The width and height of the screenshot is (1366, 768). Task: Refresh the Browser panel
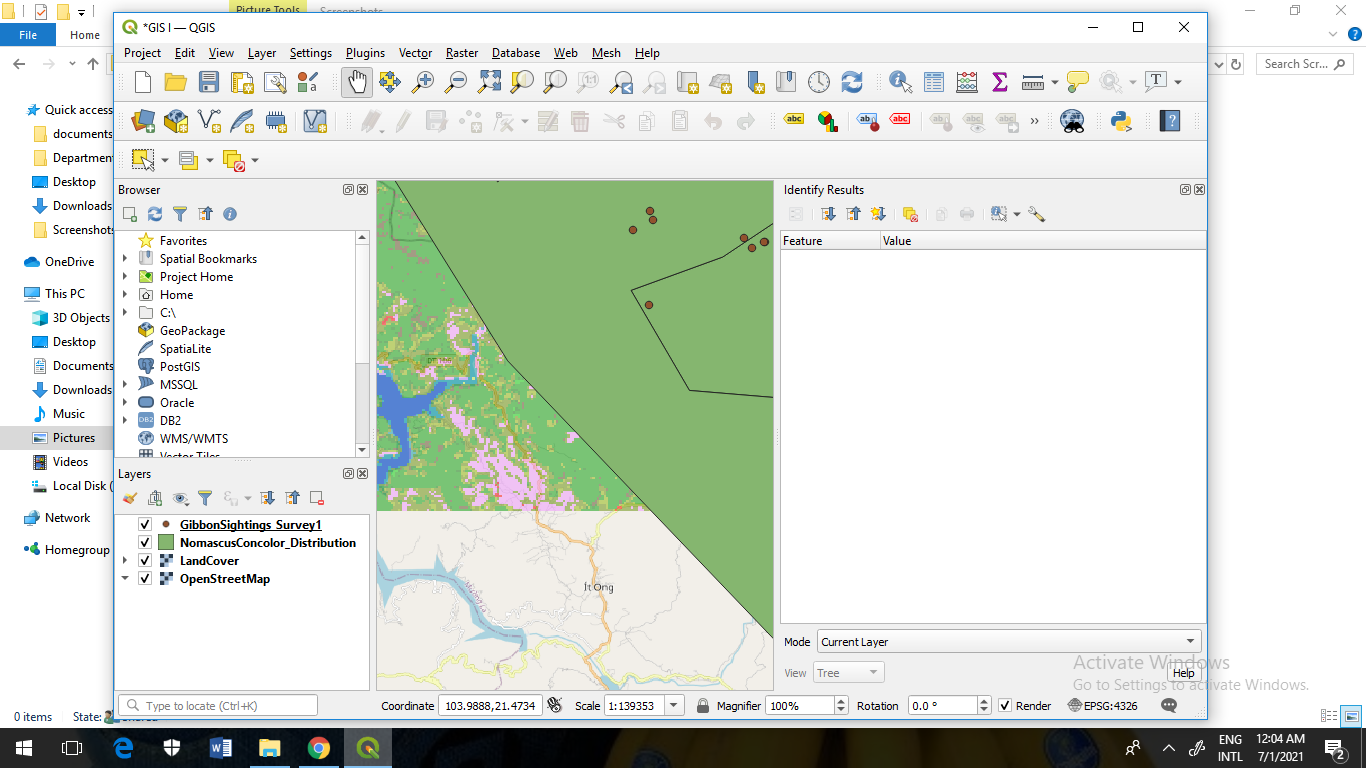click(155, 214)
